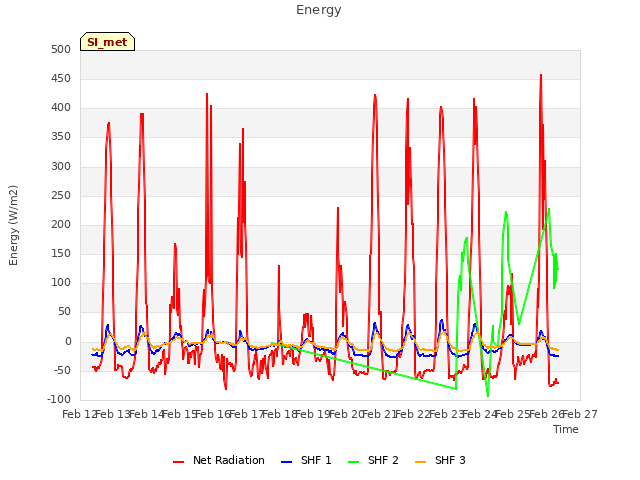Click the Feb 20 x-axis tick label
Screen dimensions: 640x480
(x=347, y=414)
